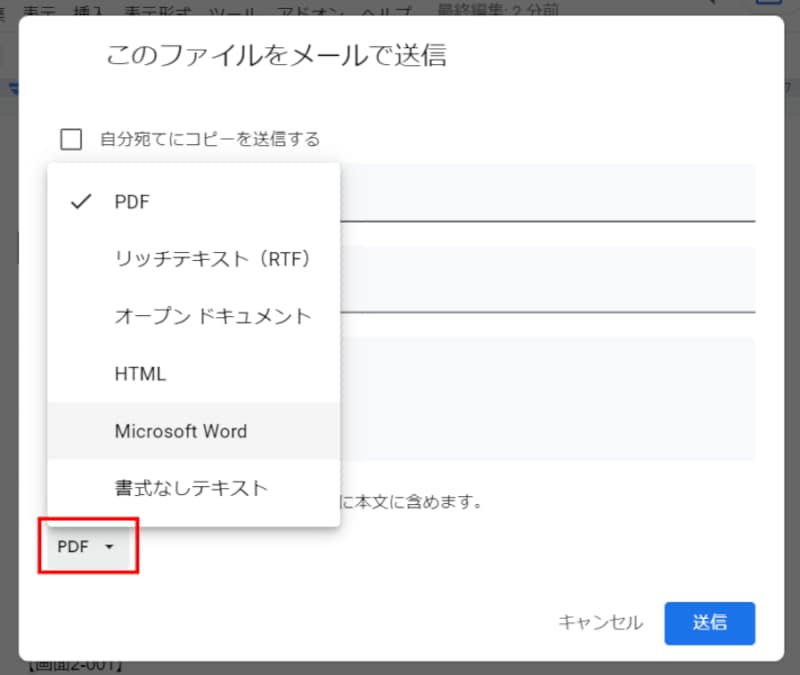Select PDF from the format list
This screenshot has width=800, height=675.
coord(133,202)
